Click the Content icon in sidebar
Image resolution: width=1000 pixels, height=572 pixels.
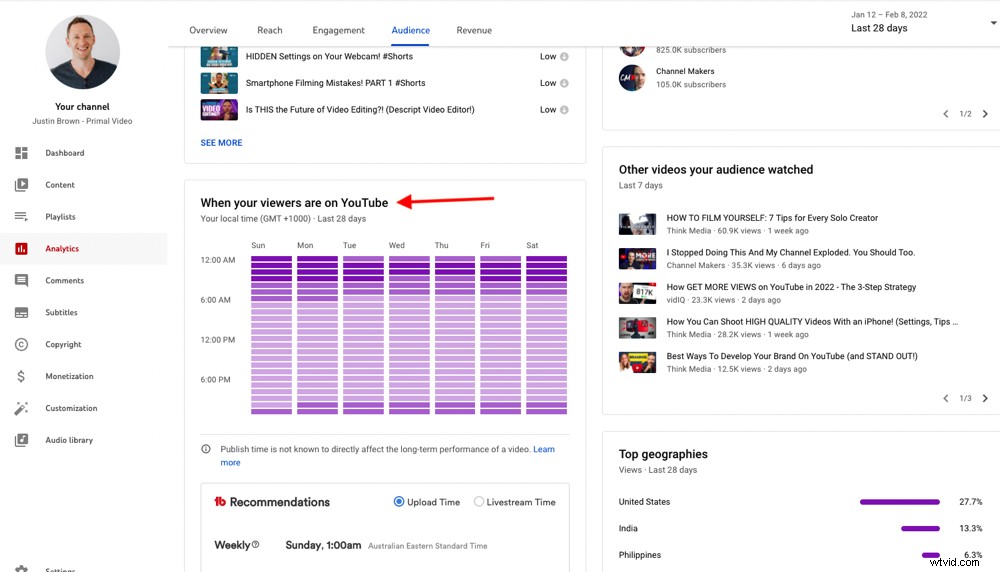pos(21,185)
